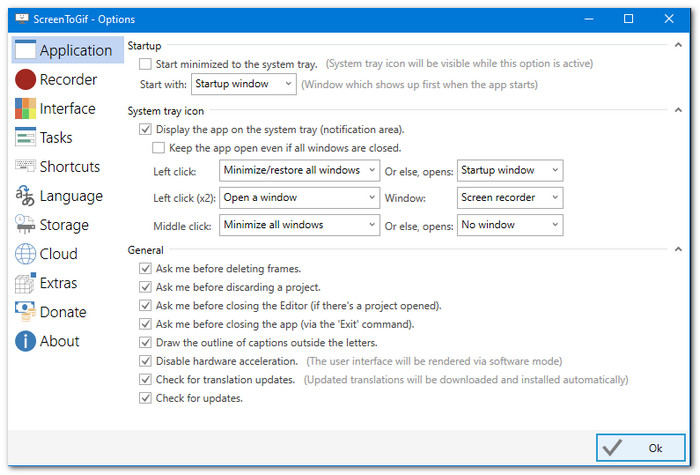Screen dimensions: 700x475
Task: Open the Middle click action dropdown
Action: [300, 225]
